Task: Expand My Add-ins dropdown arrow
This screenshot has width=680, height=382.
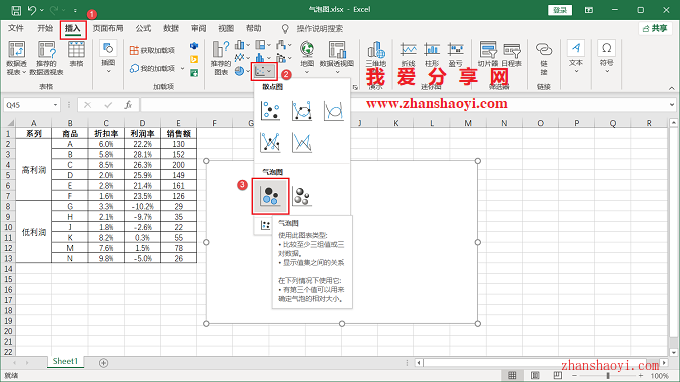Action: pyautogui.click(x=183, y=69)
